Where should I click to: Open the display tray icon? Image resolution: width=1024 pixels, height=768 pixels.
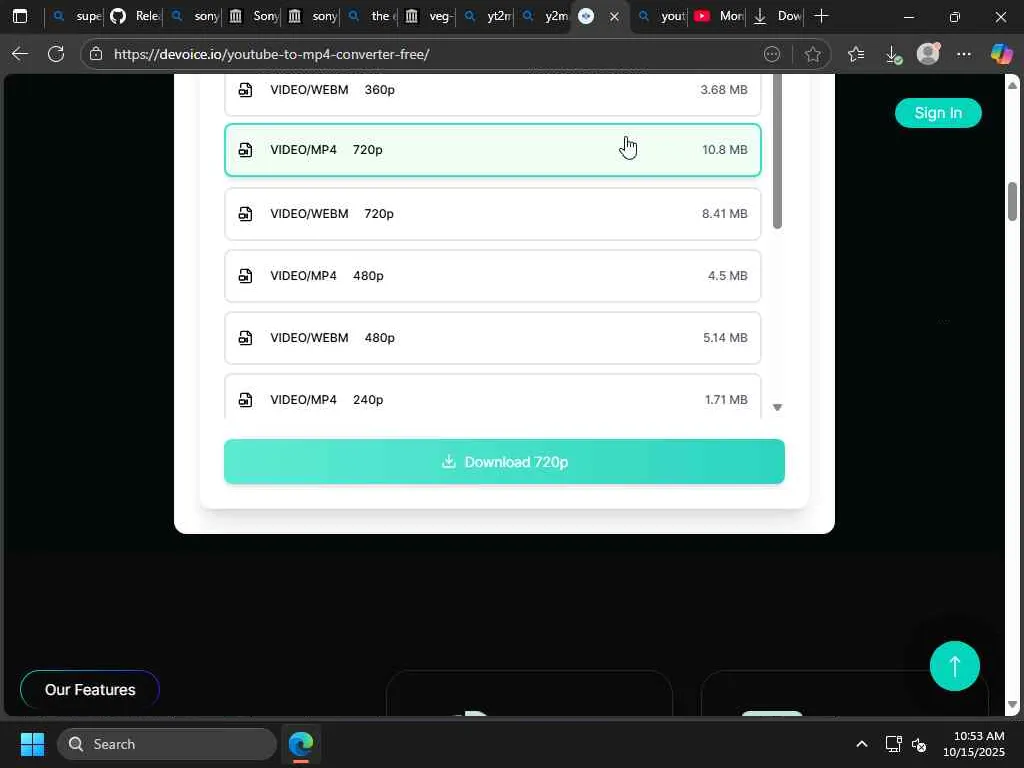(x=893, y=744)
